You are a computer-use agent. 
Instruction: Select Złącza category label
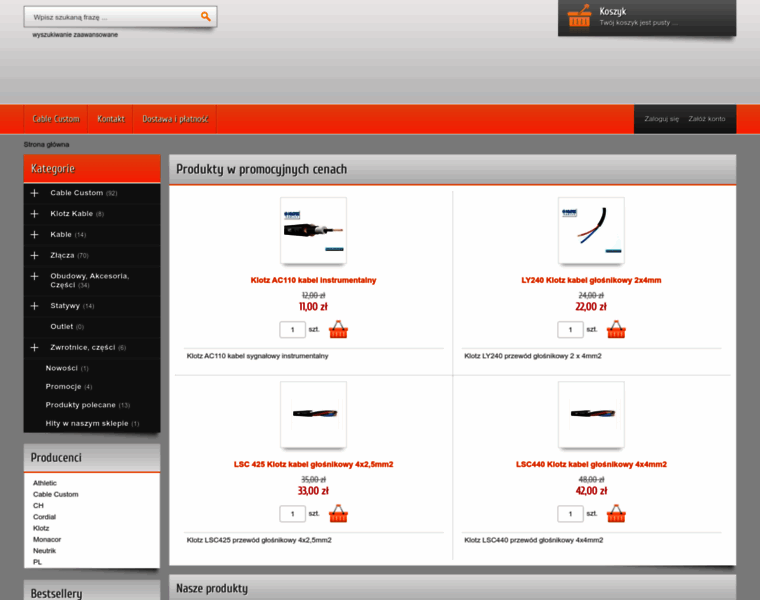coord(62,255)
